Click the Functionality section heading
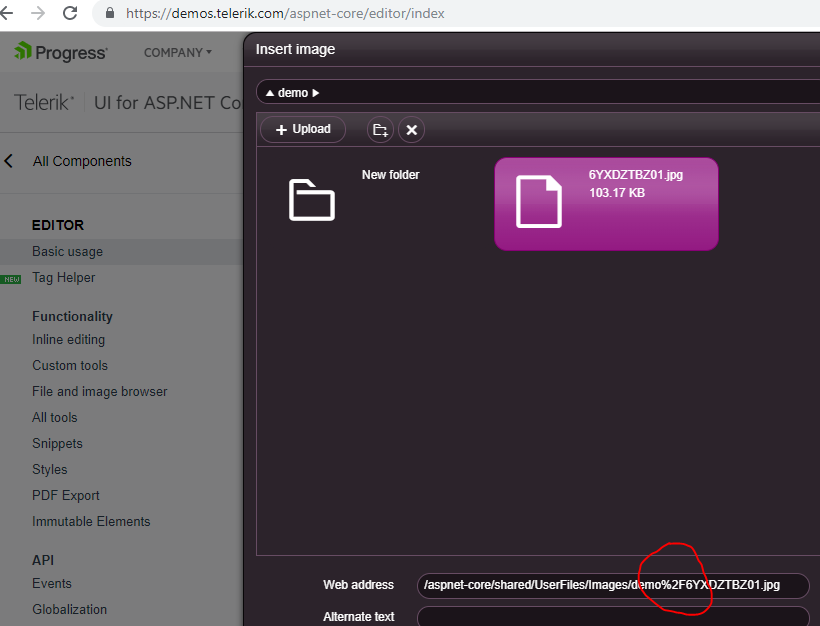Viewport: 820px width, 626px height. (x=72, y=316)
